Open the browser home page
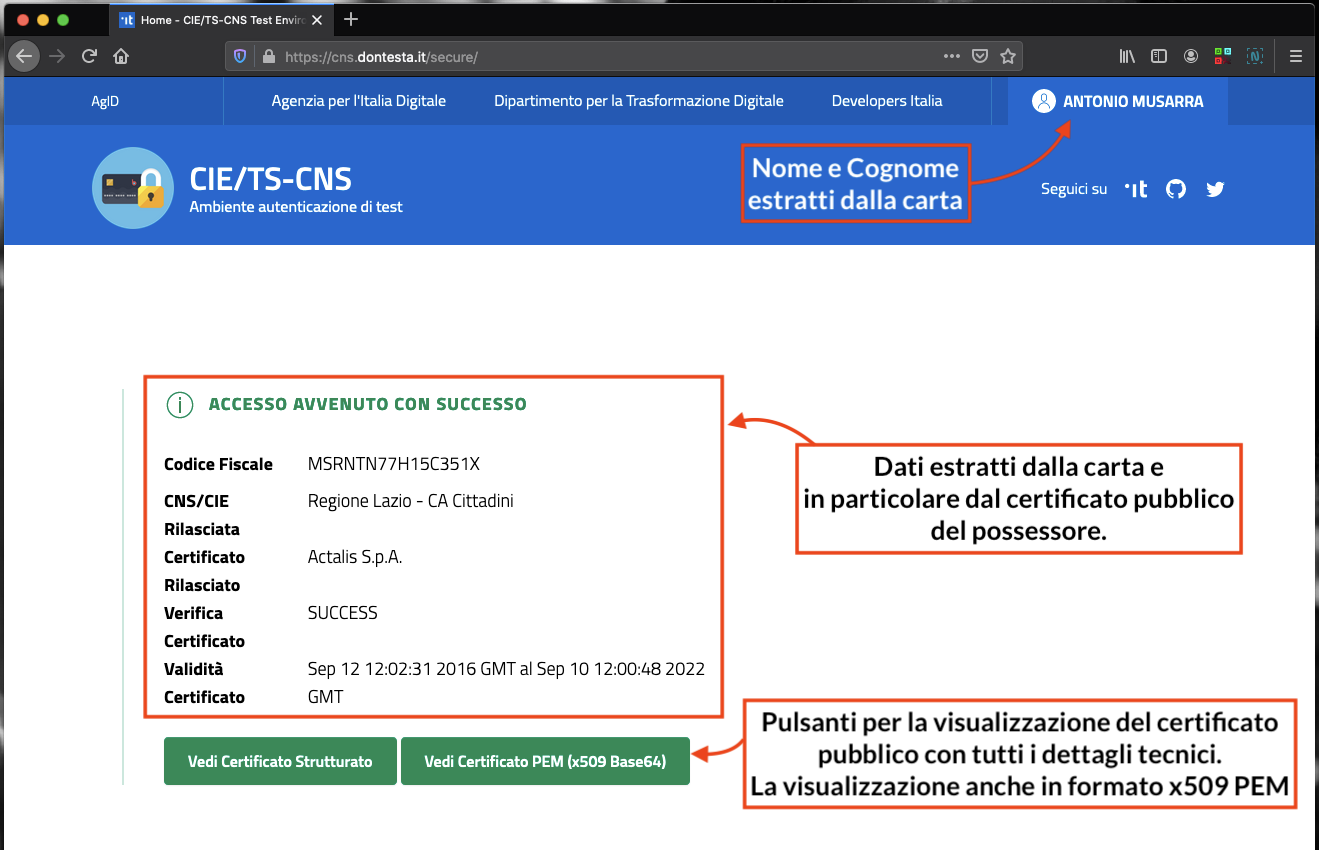1319x850 pixels. [x=121, y=56]
